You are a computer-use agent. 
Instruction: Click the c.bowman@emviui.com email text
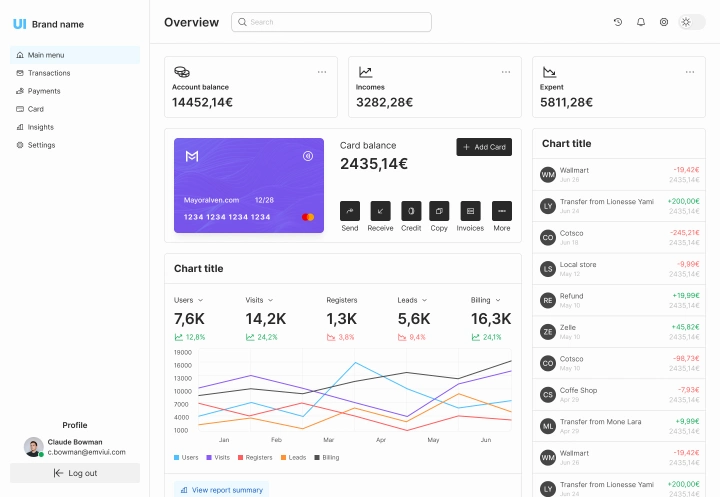[86, 452]
